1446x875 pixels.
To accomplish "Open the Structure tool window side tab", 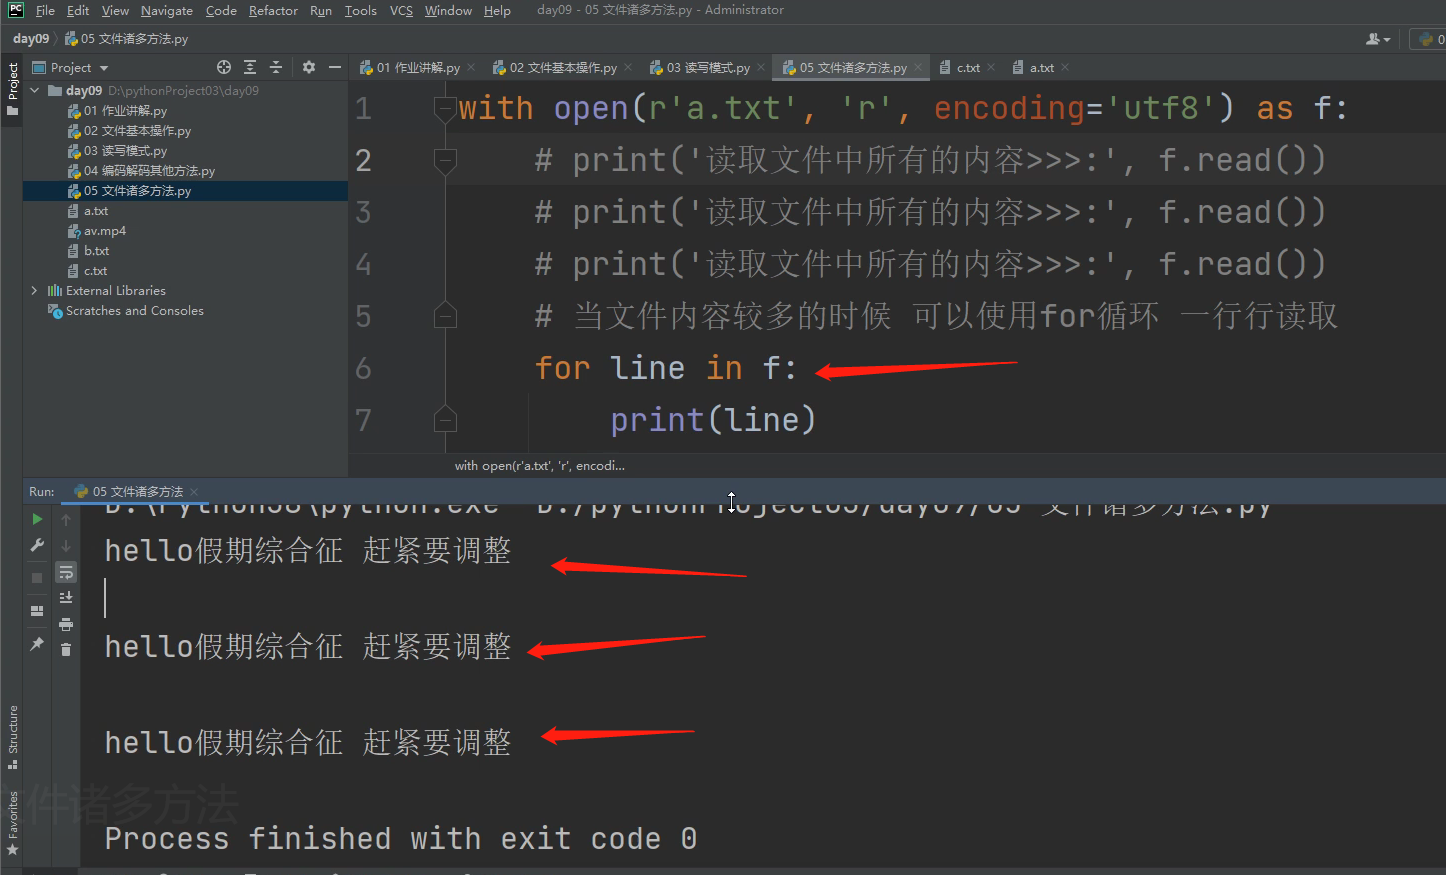I will click(x=12, y=737).
